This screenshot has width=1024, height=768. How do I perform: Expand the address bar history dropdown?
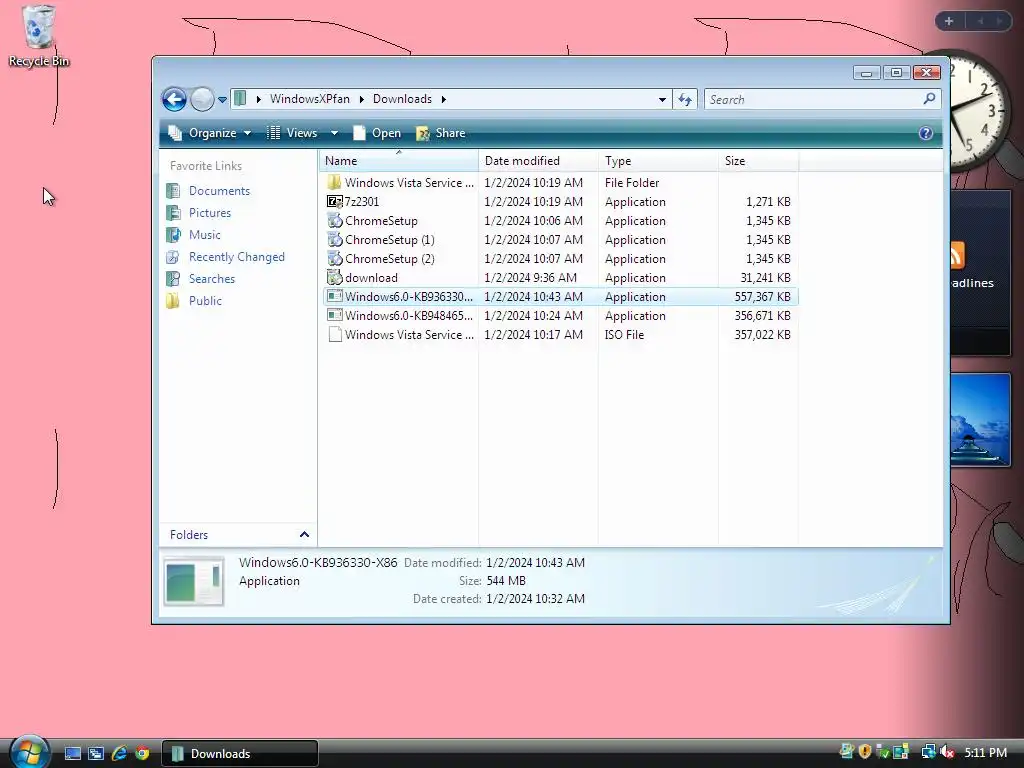(x=662, y=99)
